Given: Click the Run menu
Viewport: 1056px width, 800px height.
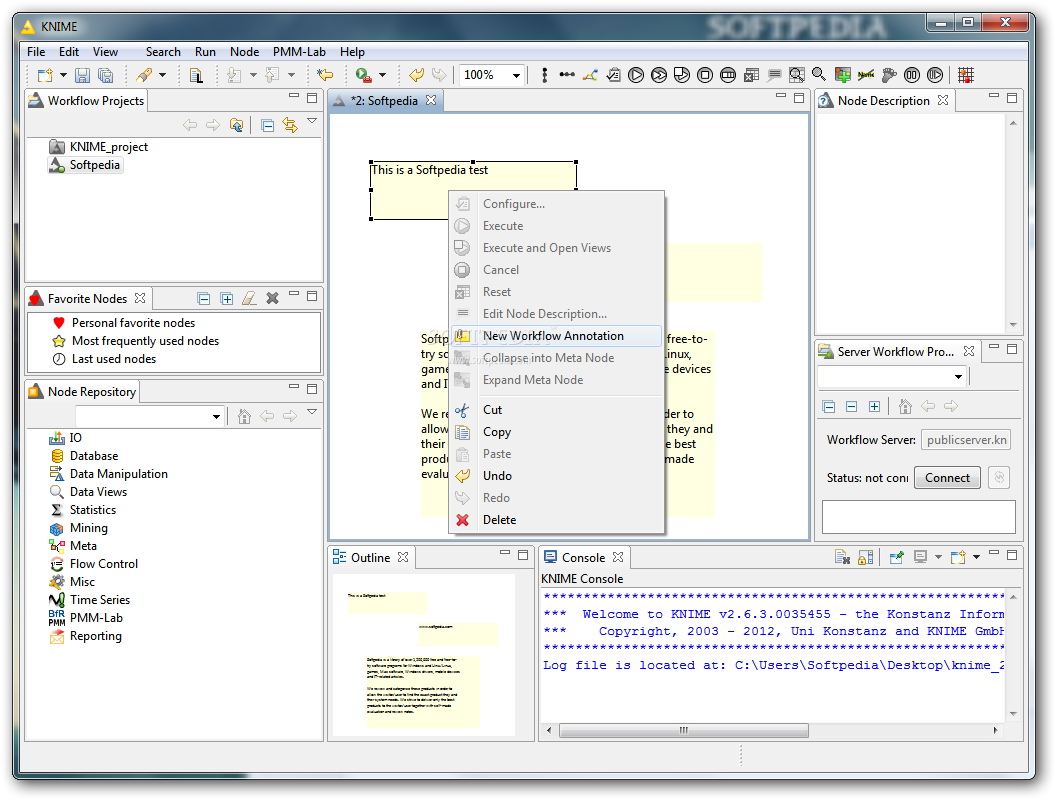Looking at the screenshot, I should pyautogui.click(x=205, y=52).
